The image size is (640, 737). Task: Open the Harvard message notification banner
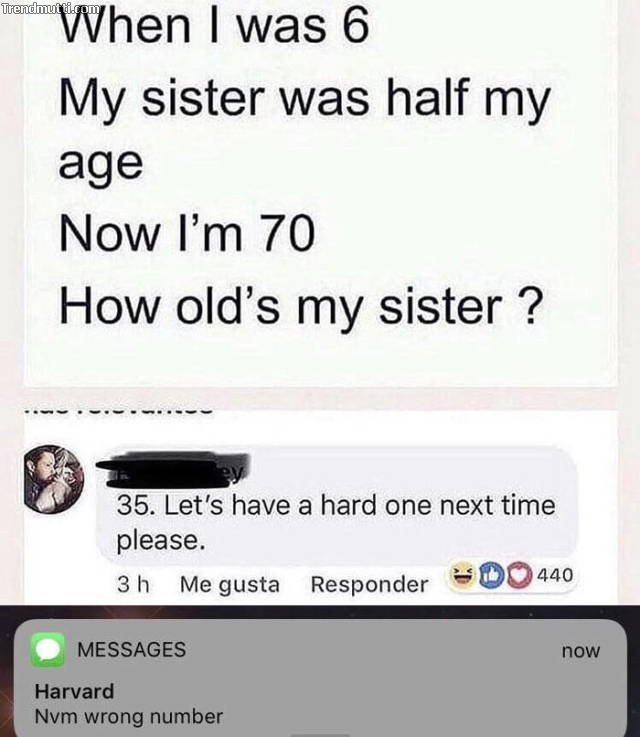[320, 678]
